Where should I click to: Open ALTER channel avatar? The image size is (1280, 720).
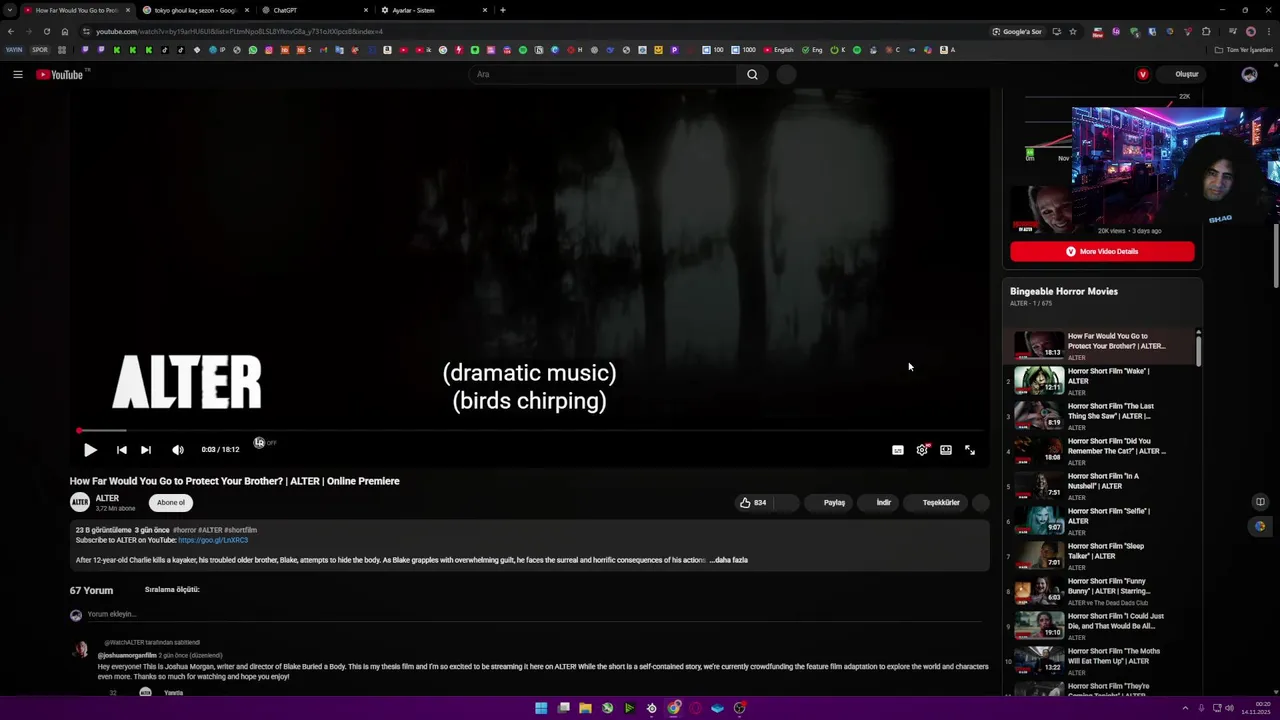[80, 502]
